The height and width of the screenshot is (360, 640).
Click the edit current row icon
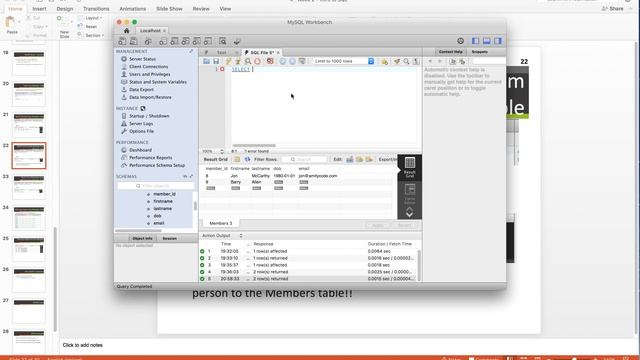click(x=350, y=159)
